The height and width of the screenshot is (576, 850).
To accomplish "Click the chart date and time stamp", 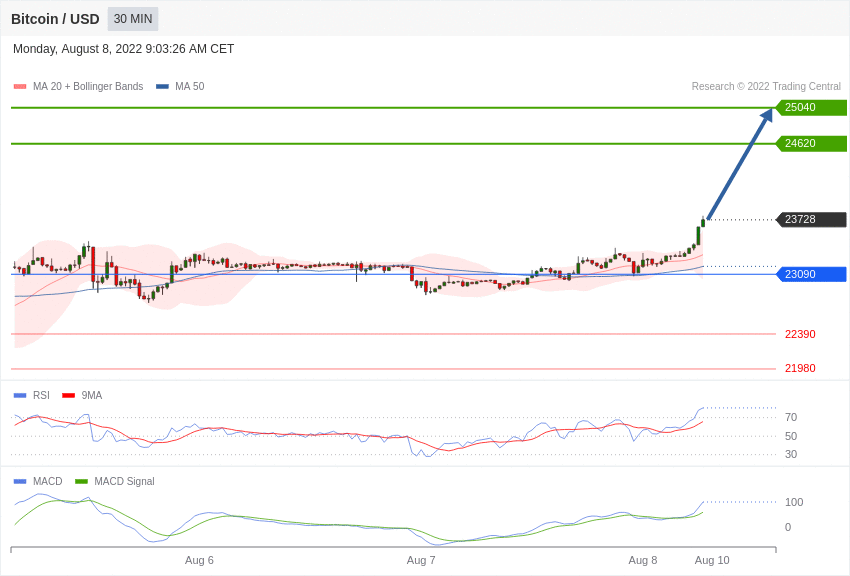I will pyautogui.click(x=123, y=49).
